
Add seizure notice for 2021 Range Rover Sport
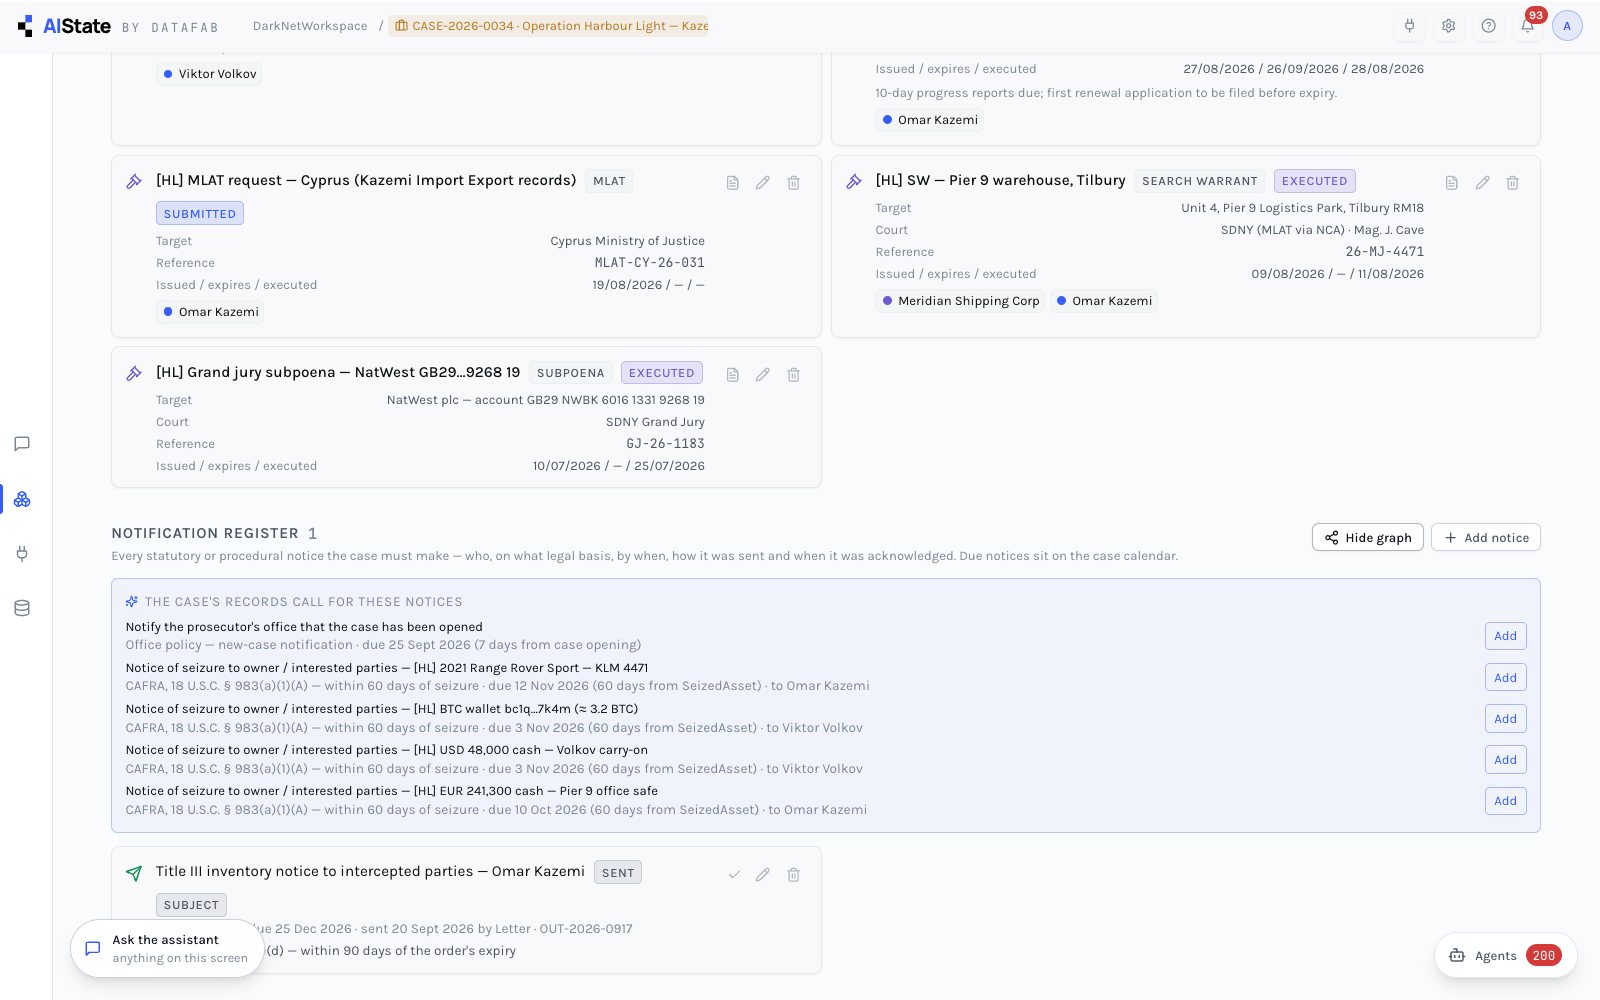tap(1506, 678)
